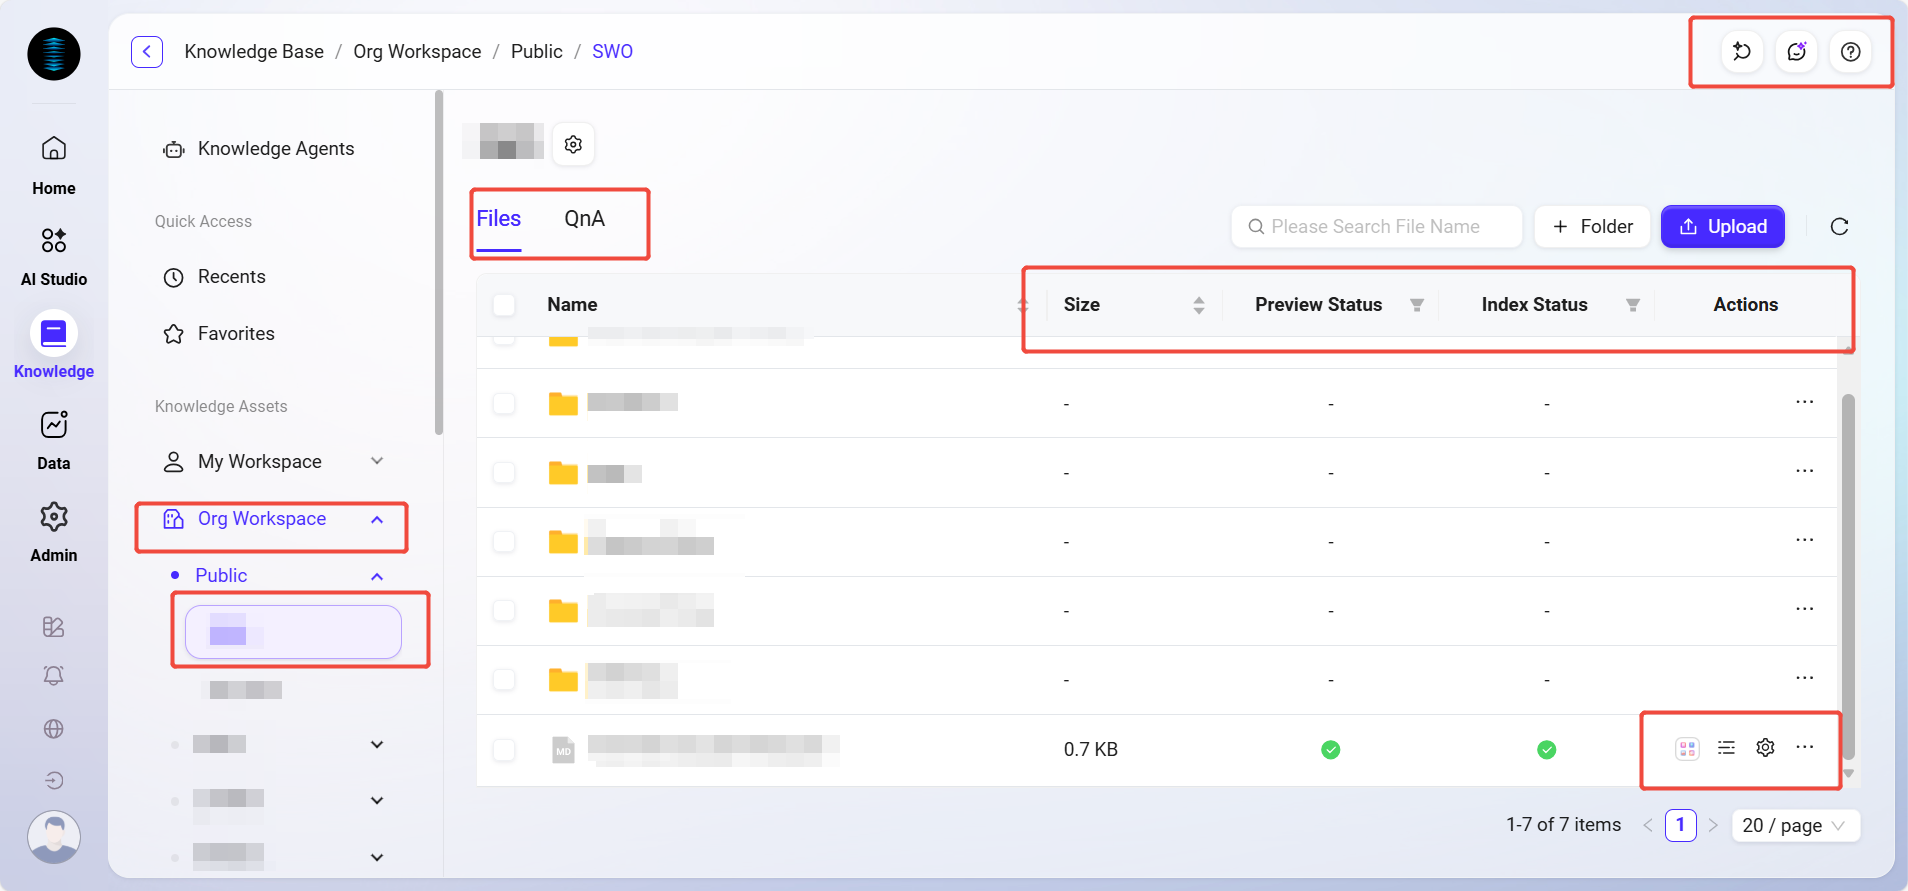Screen dimensions: 1908x891
Task: Open knowledge base settings gear icon
Action: click(573, 145)
